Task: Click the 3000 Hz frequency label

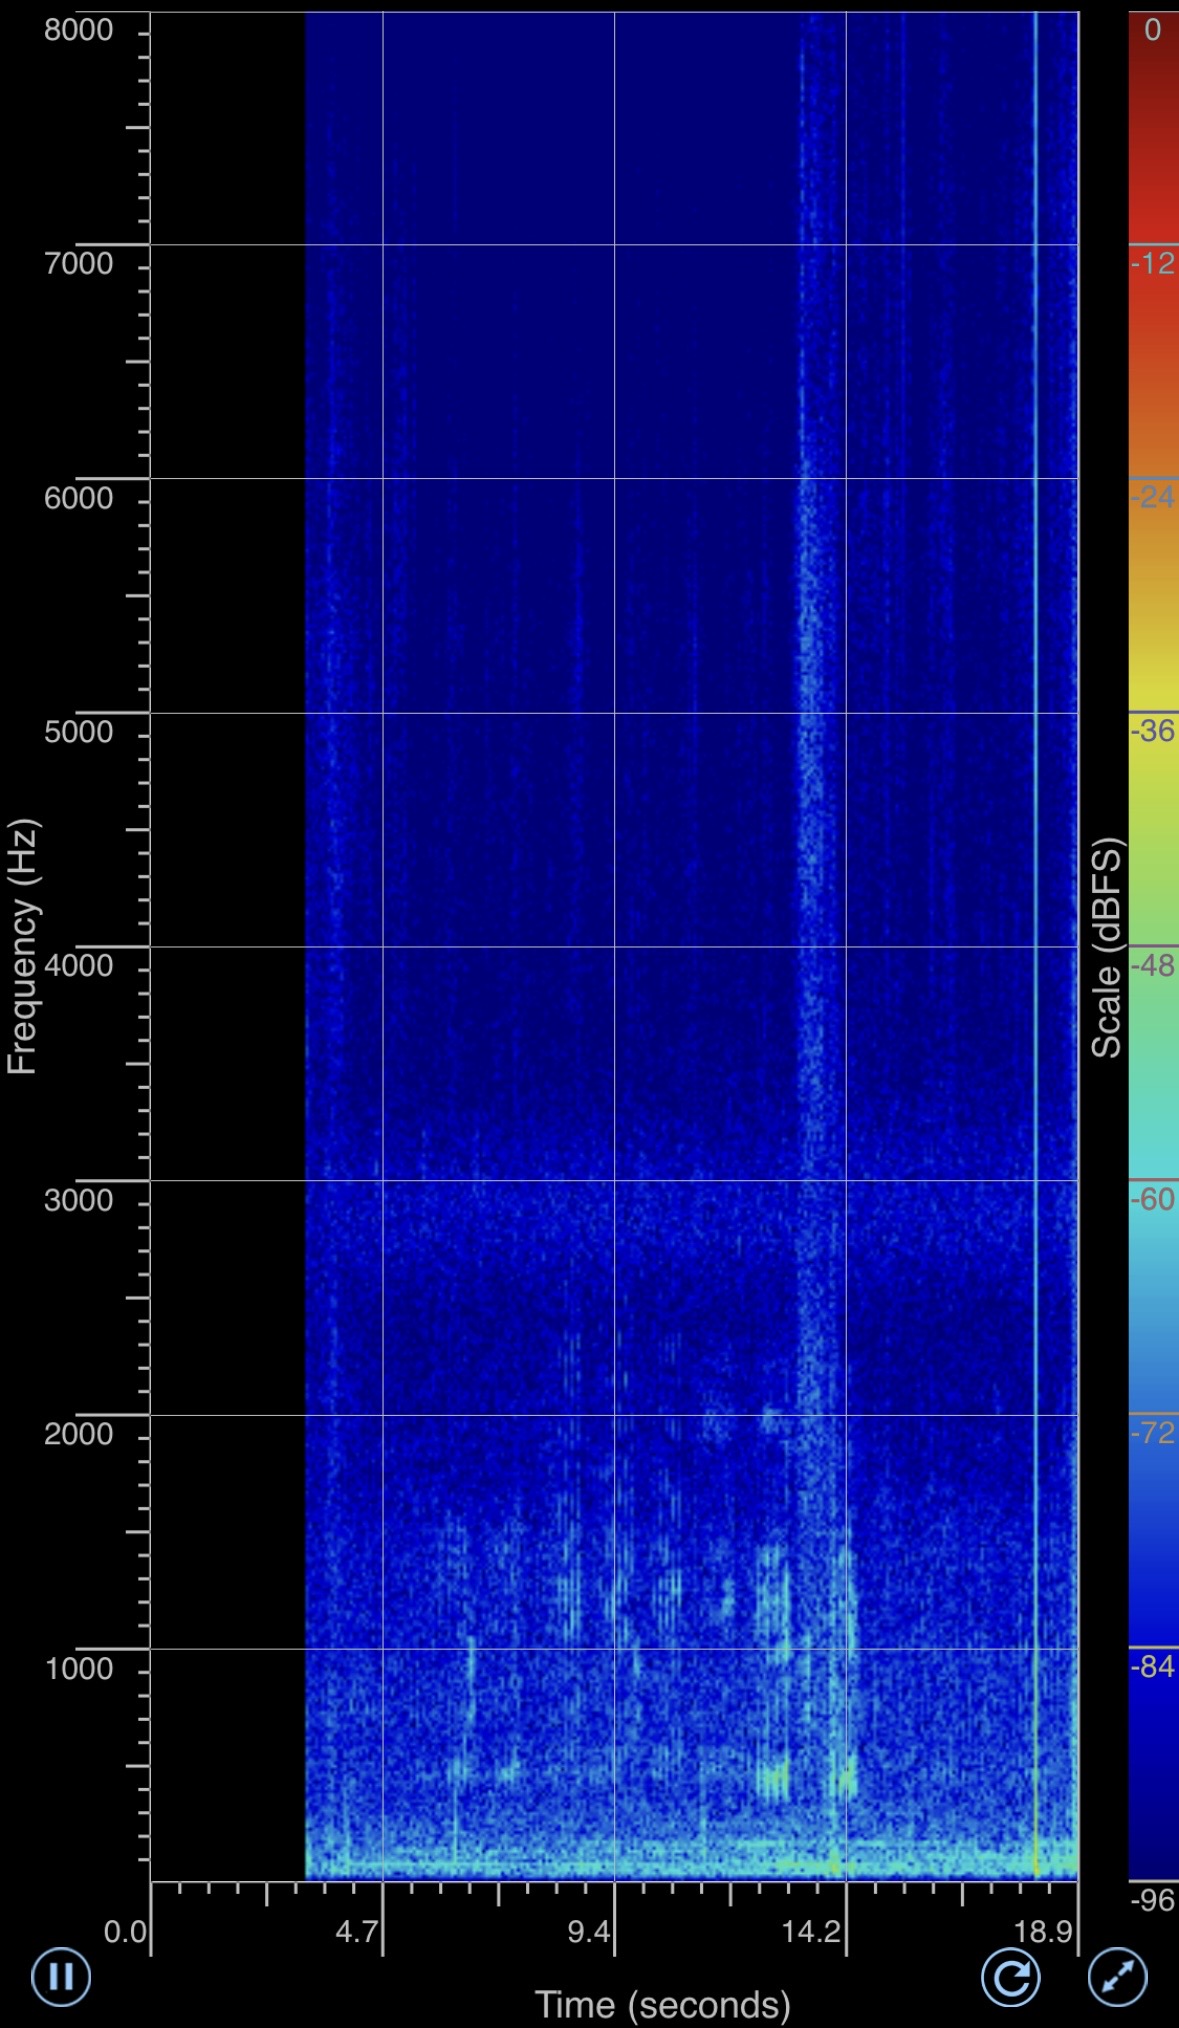Action: tap(78, 1200)
